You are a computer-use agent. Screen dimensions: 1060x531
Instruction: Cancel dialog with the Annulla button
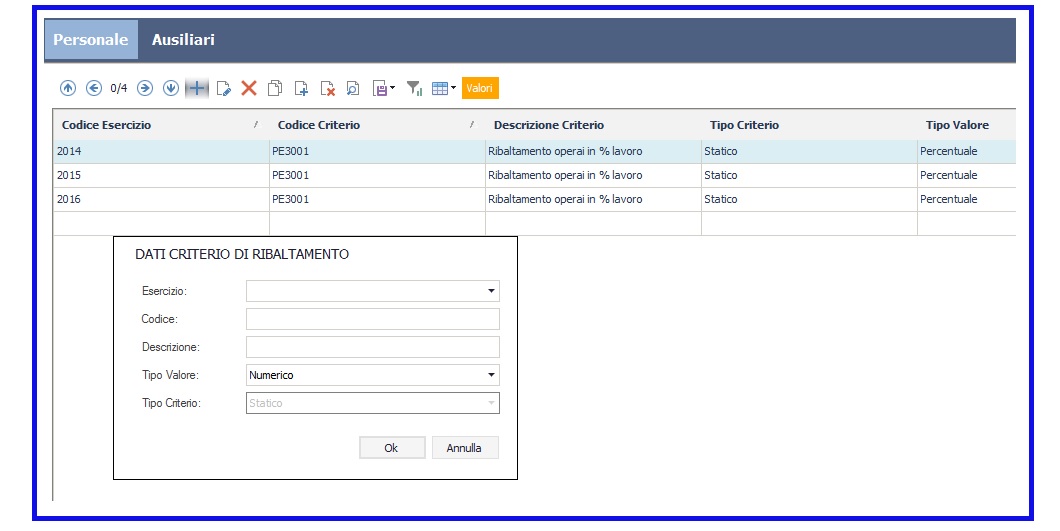pyautogui.click(x=465, y=448)
